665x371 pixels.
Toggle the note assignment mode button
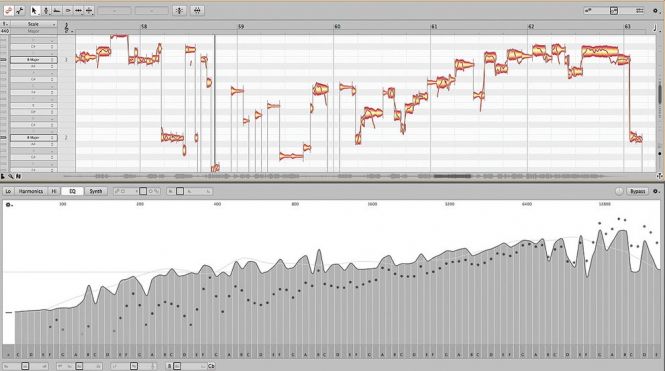coord(20,11)
